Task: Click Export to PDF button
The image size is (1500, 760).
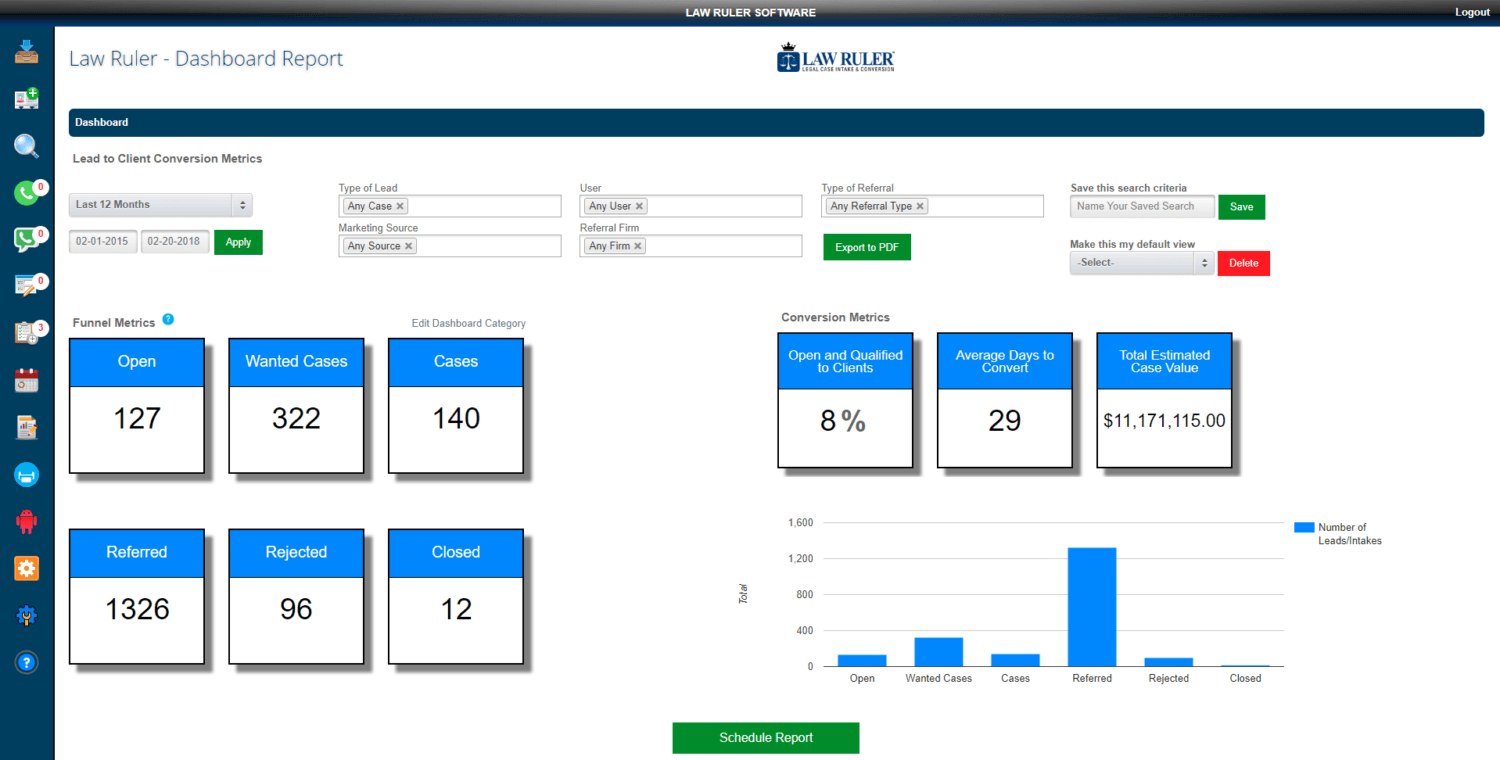Action: click(x=867, y=247)
